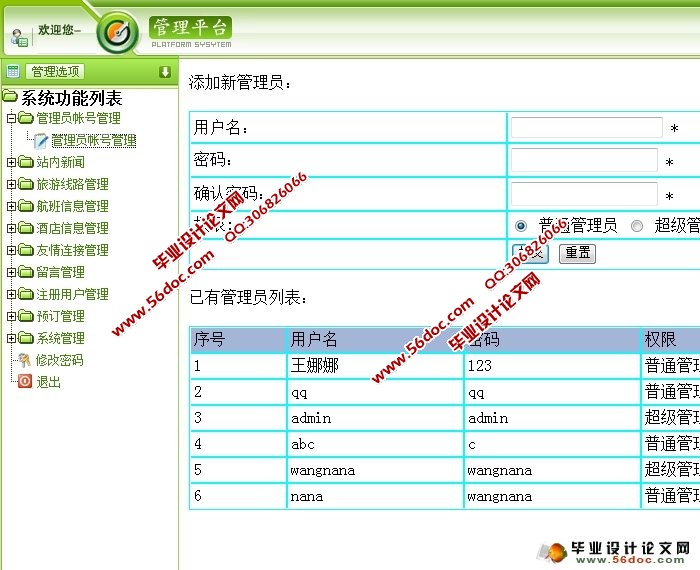Click the folder icon of 注册用户管理
Viewport: 700px width, 570px height.
click(x=26, y=294)
